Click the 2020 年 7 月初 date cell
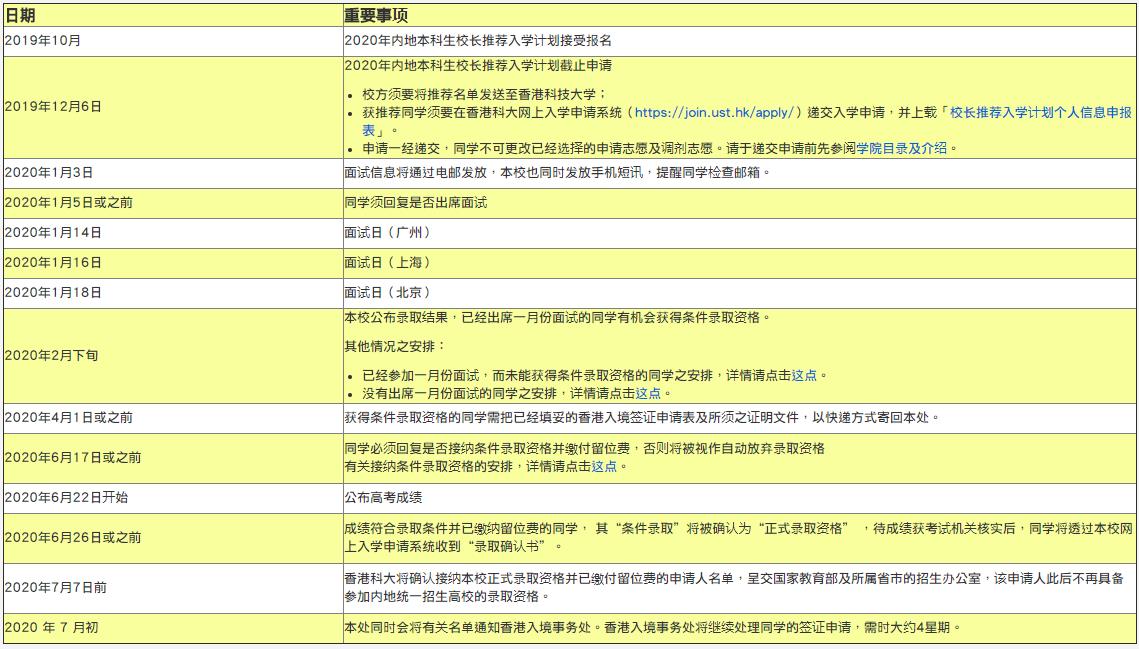 coord(50,627)
